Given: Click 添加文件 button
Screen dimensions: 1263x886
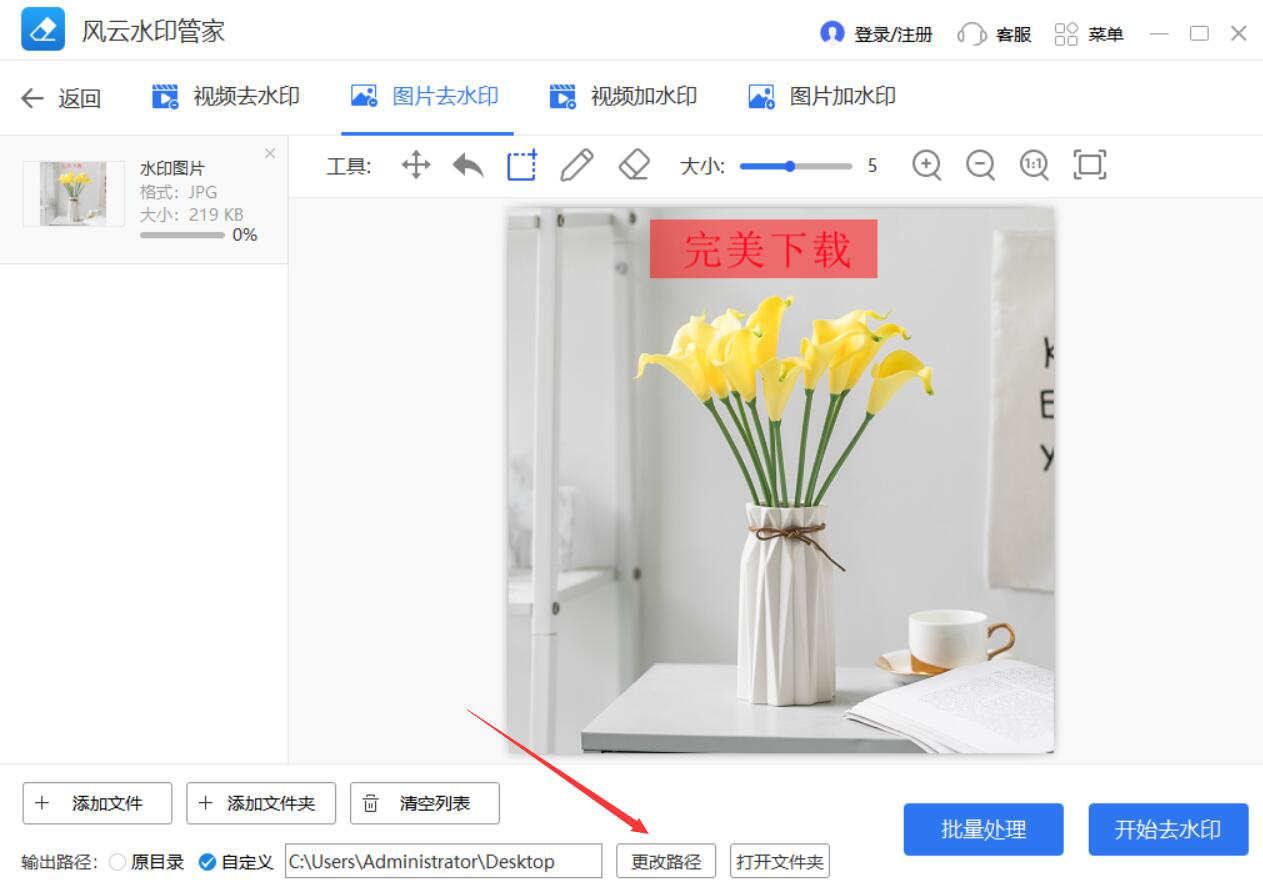Looking at the screenshot, I should (x=97, y=803).
